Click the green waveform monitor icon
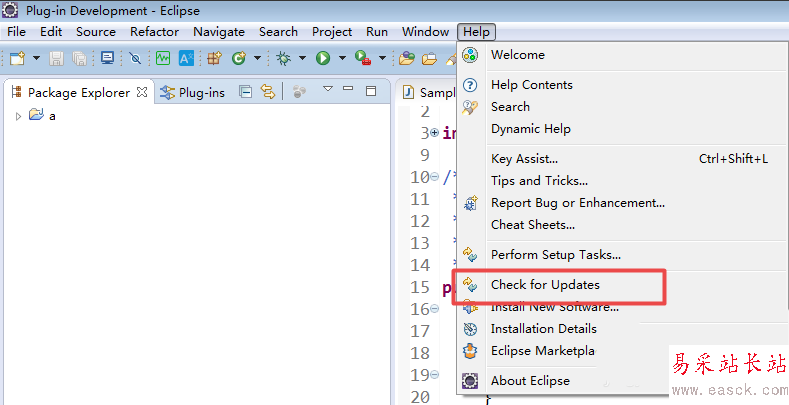Screen dimensions: 789x405 (163, 58)
